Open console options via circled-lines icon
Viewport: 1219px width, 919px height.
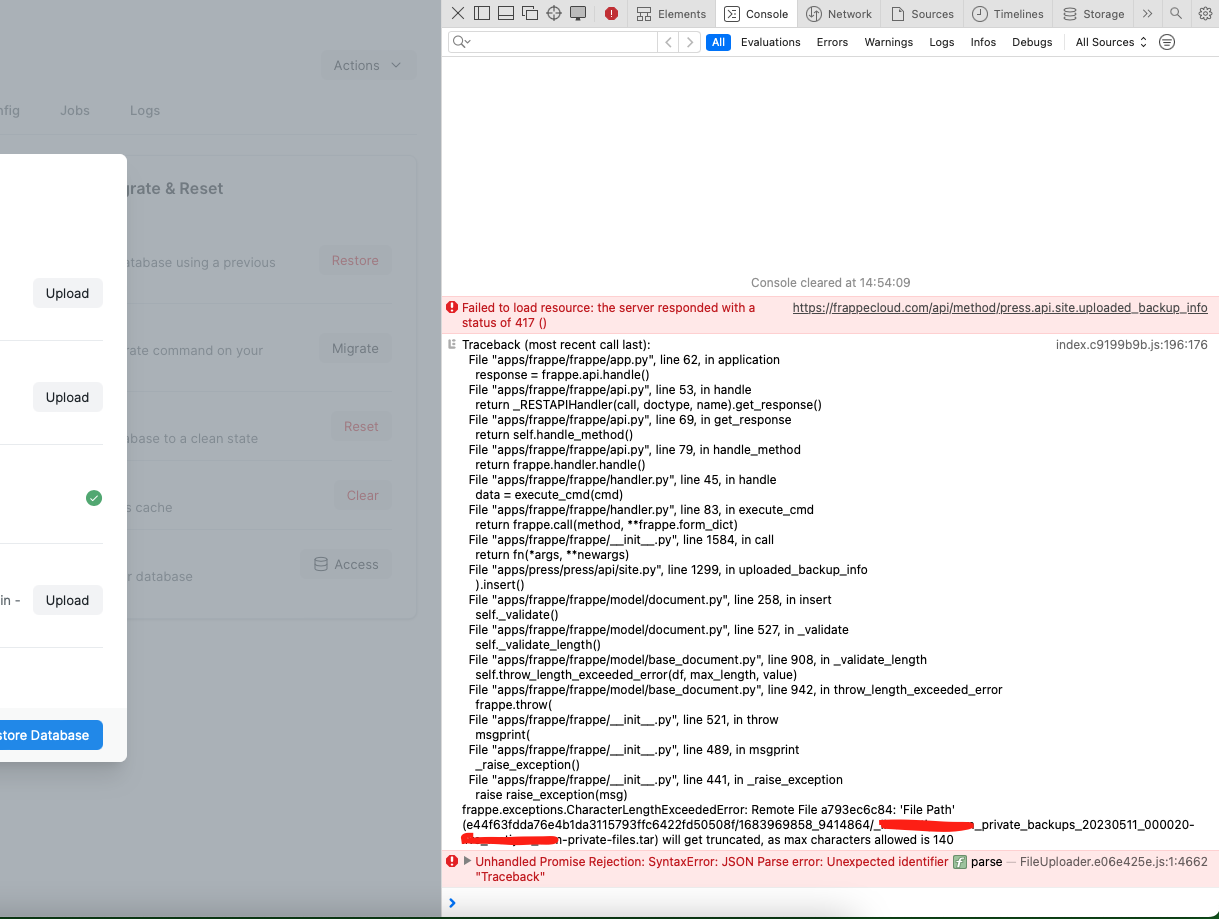click(x=1167, y=42)
